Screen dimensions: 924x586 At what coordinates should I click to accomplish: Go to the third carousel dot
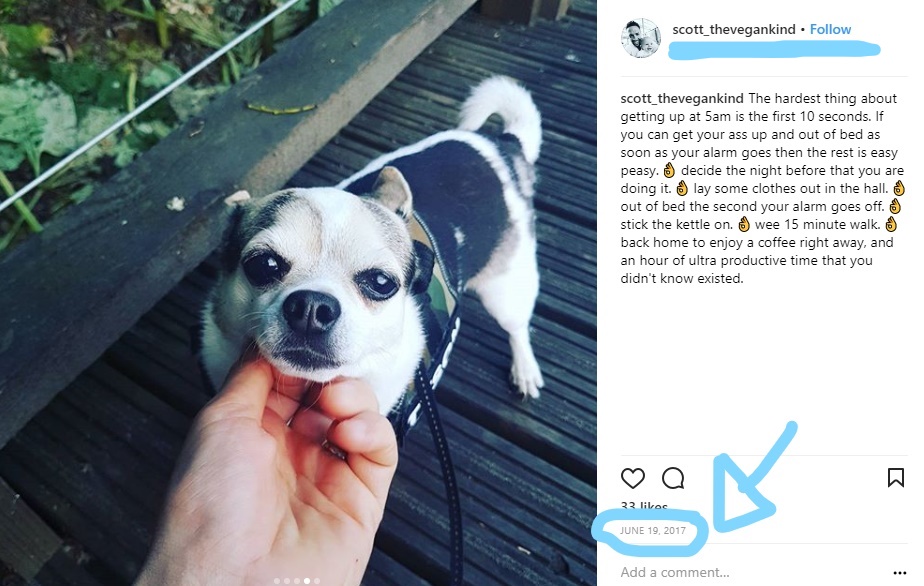tap(296, 581)
